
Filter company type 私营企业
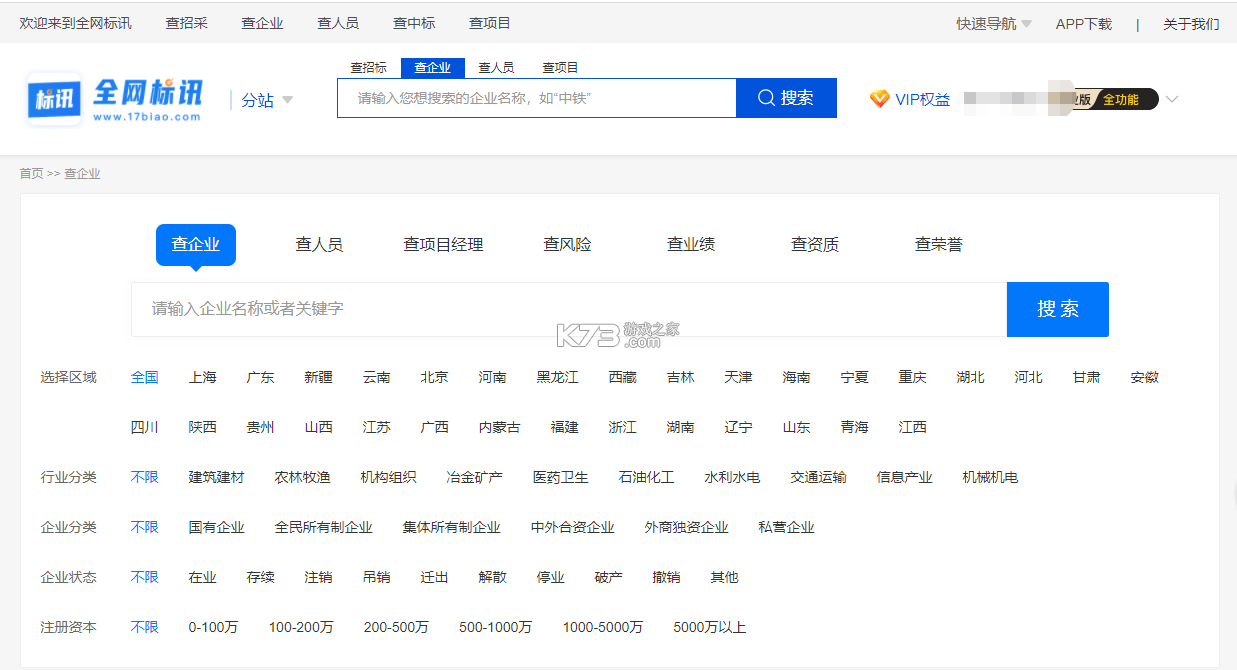(787, 527)
